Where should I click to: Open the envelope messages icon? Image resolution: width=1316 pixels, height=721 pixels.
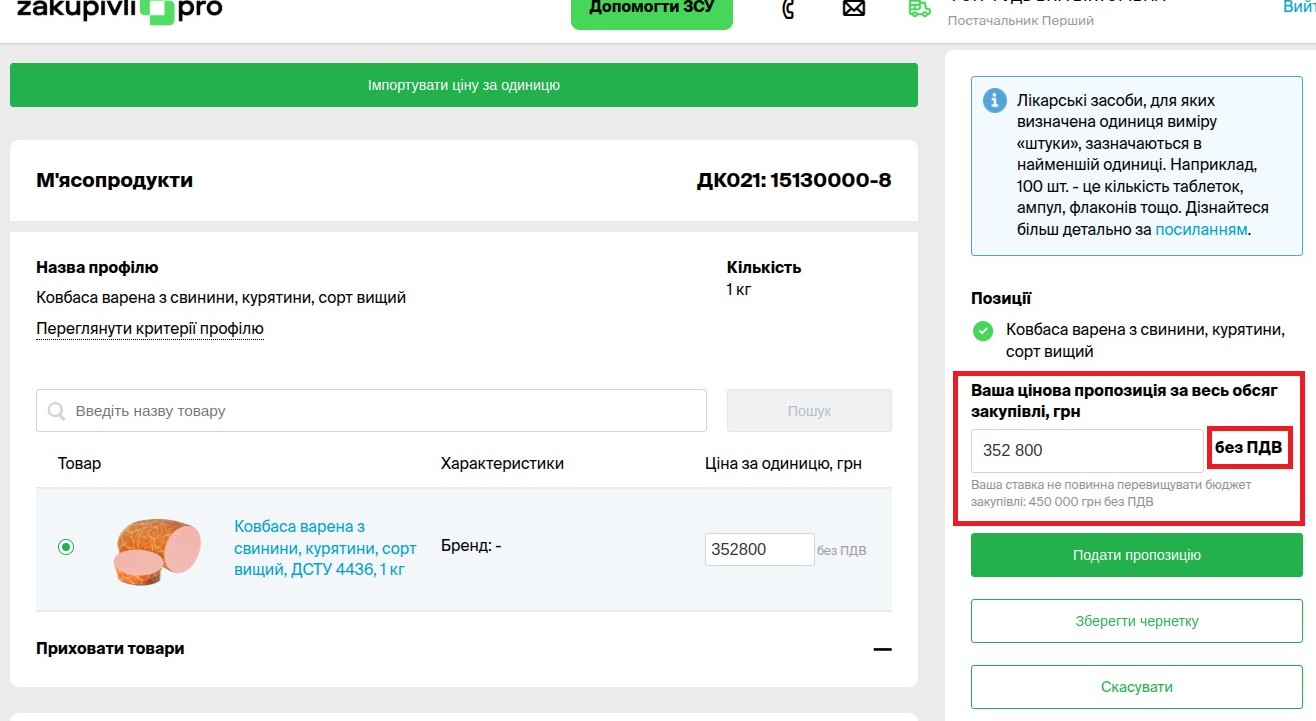(853, 9)
